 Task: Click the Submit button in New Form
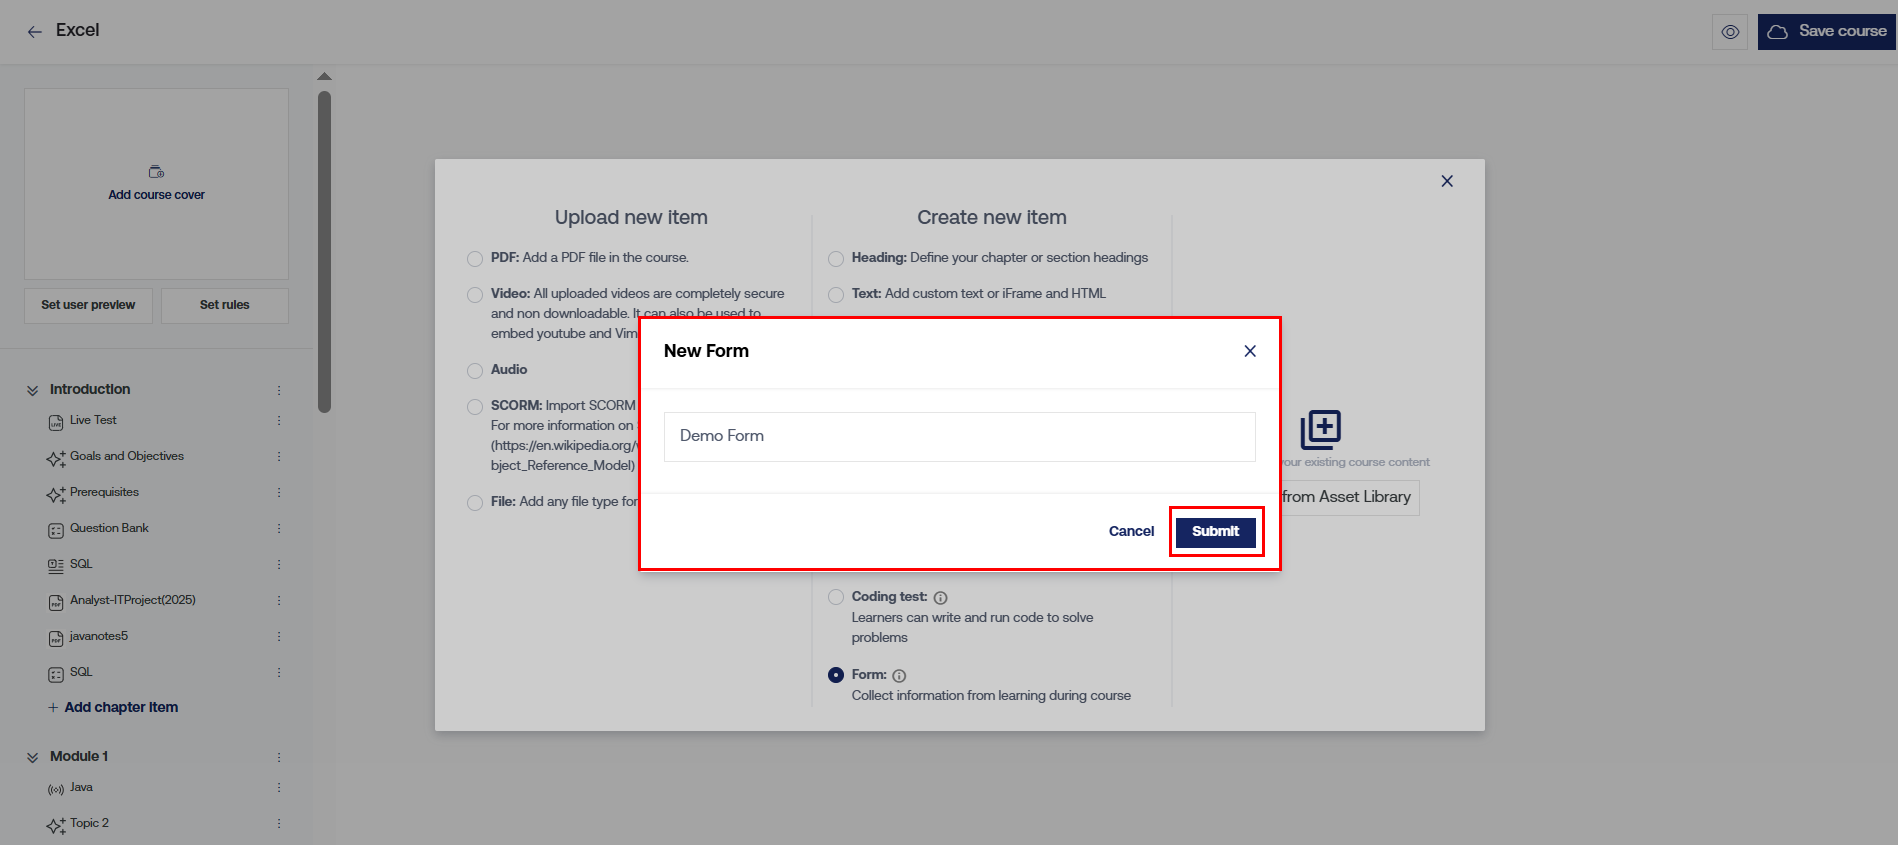click(x=1215, y=532)
